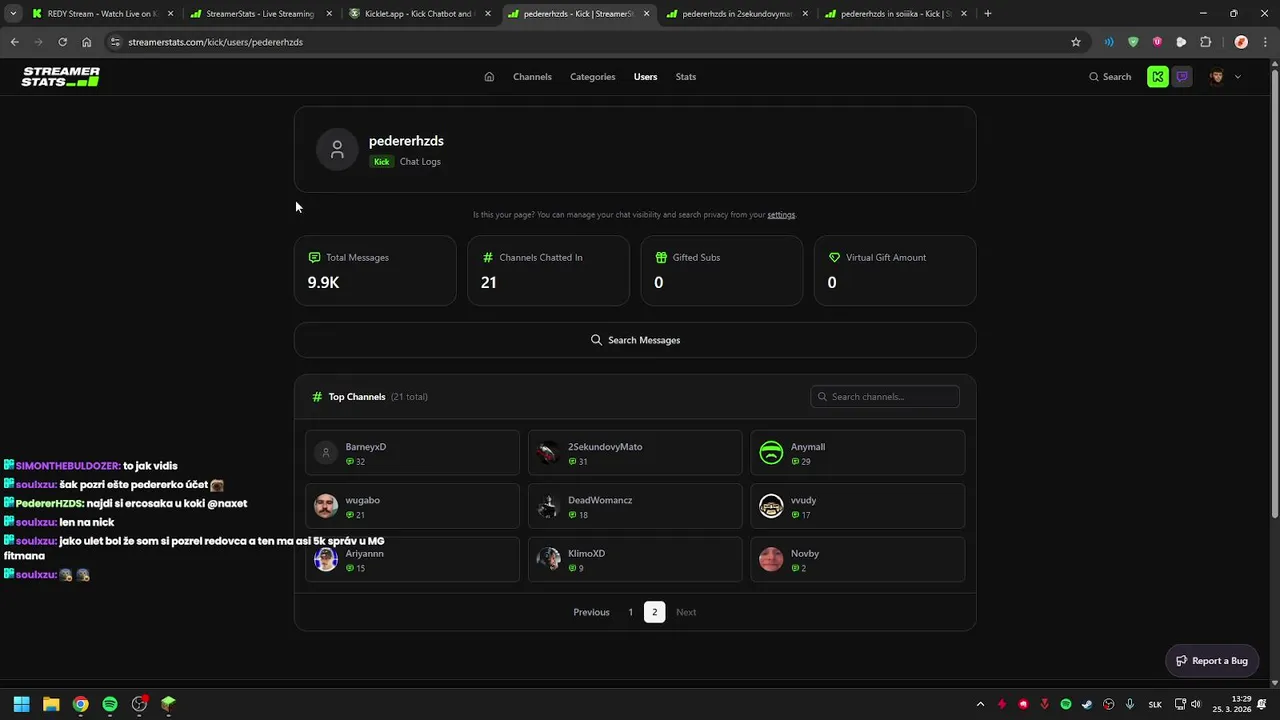Open the tab search dropdown arrow
The image size is (1280, 720).
12,14
